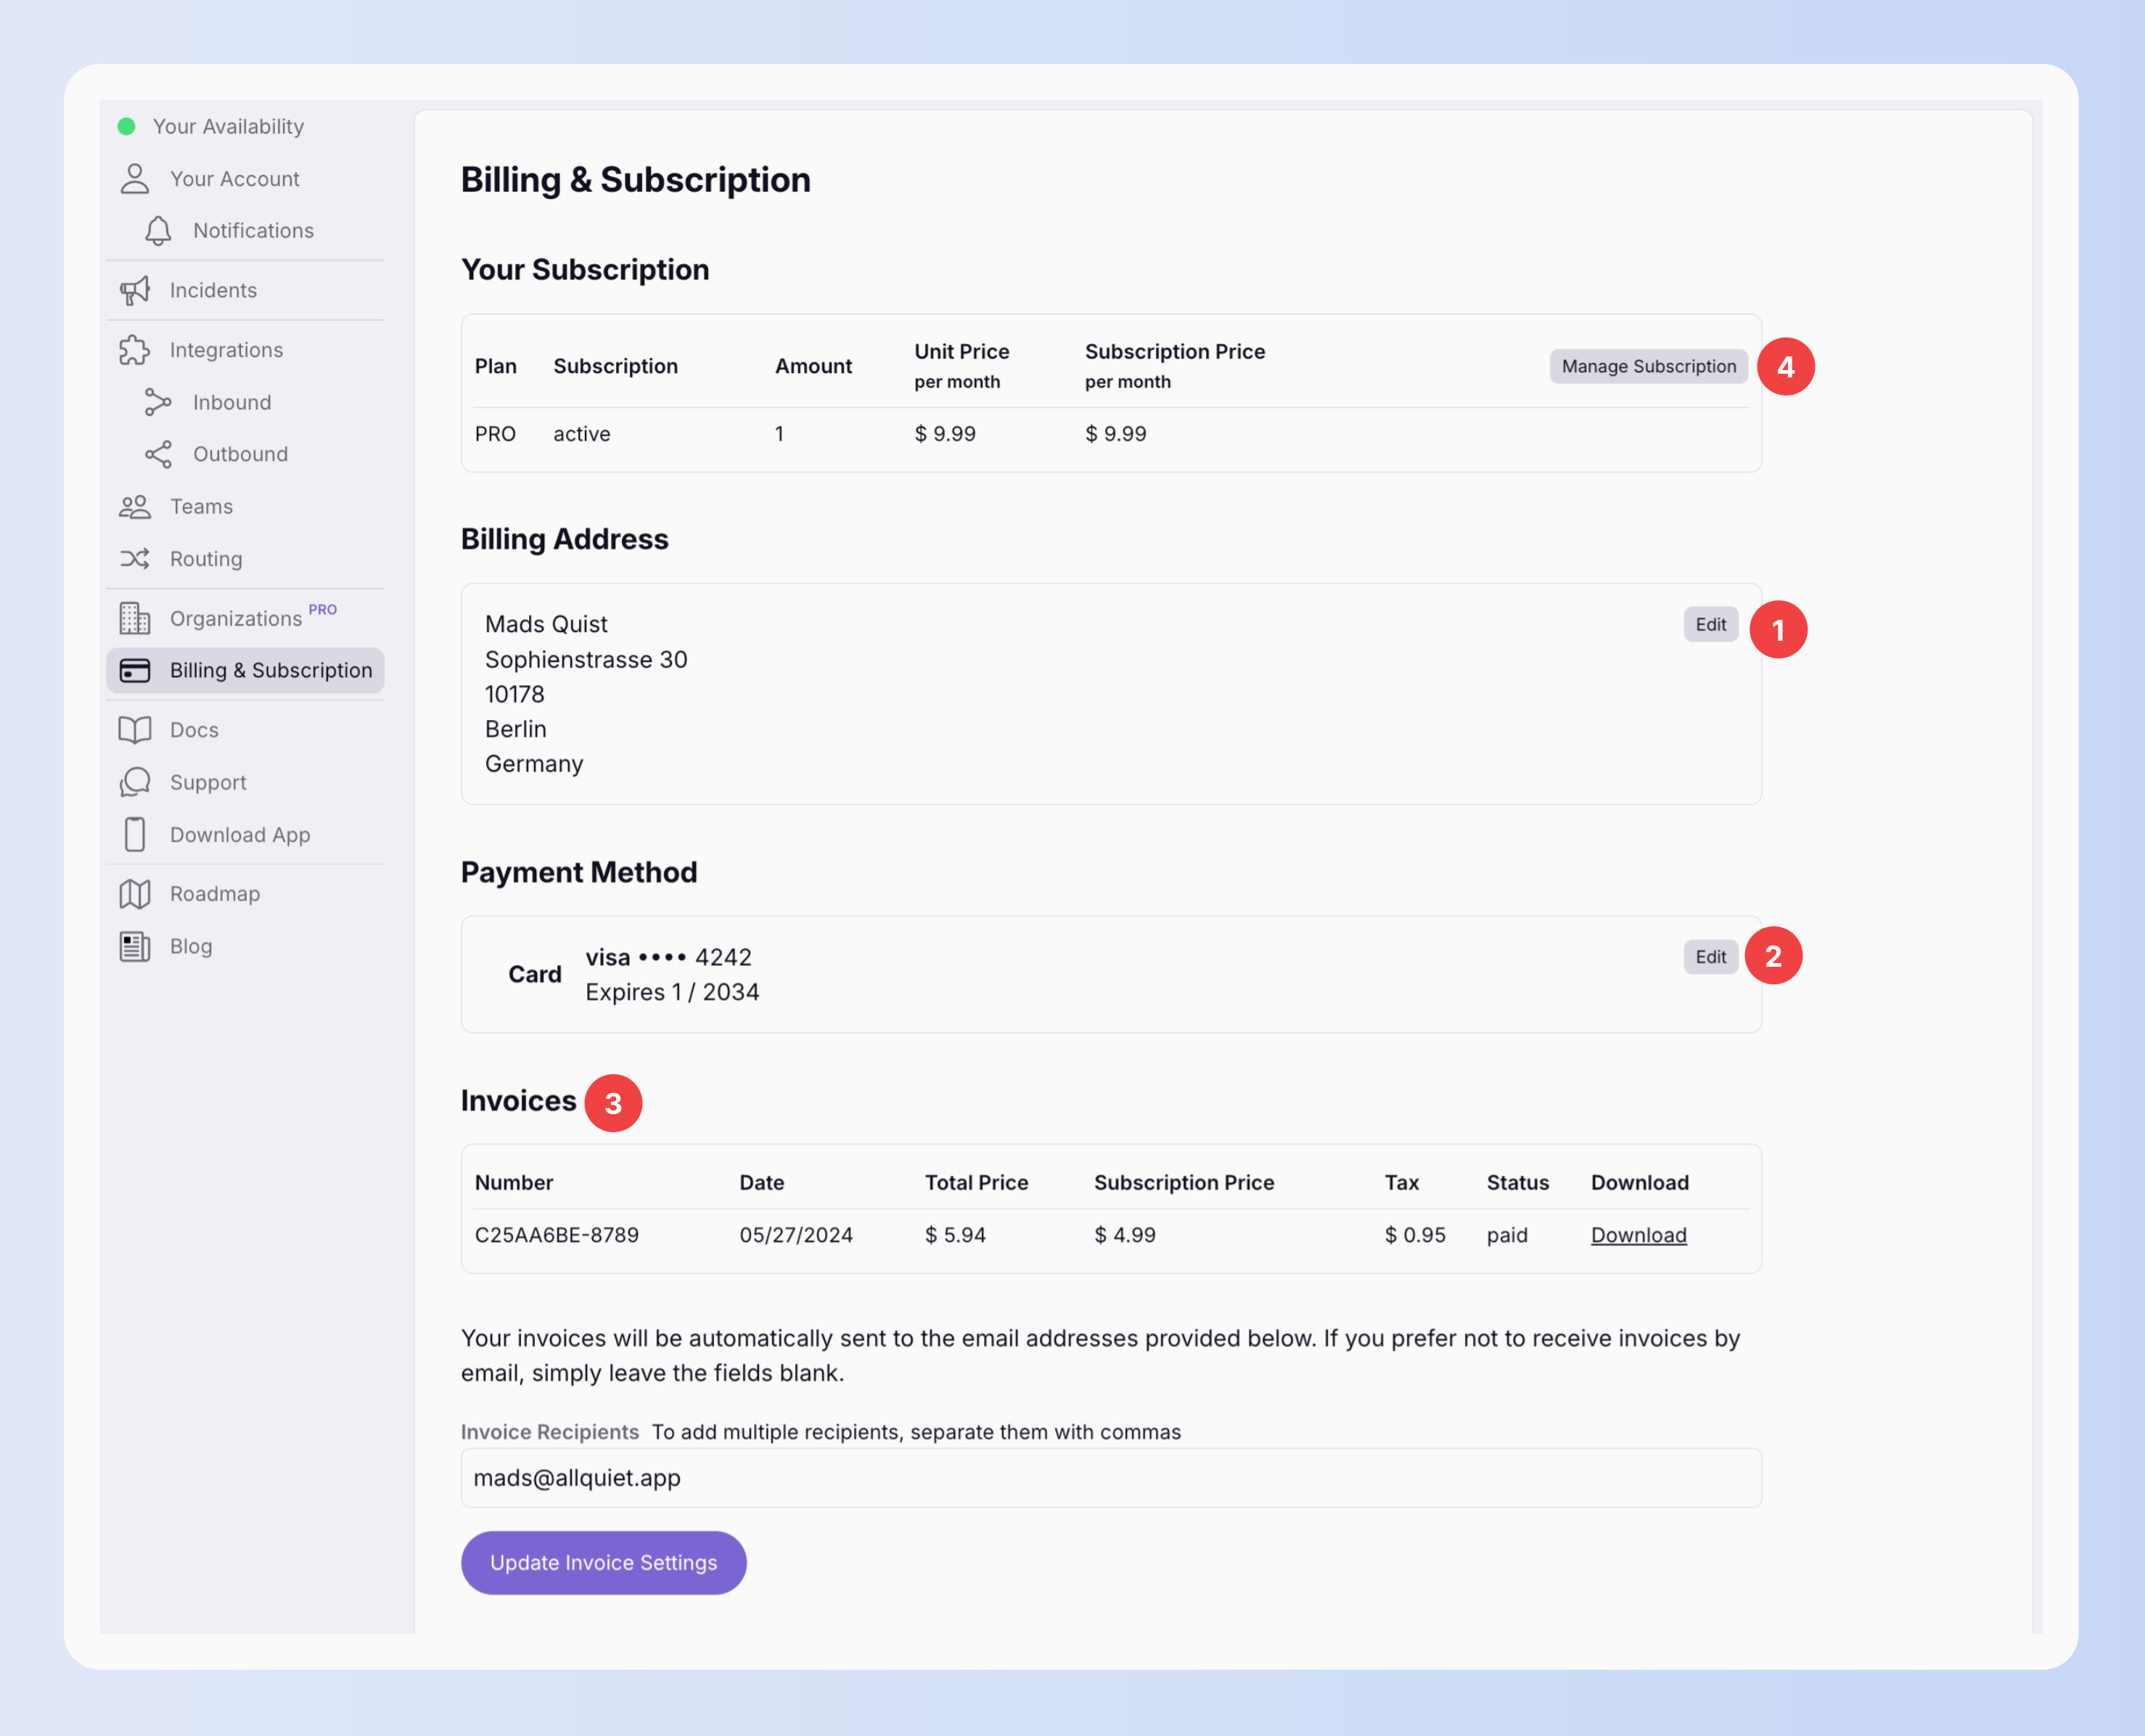Open the Organizations building icon

[135, 618]
